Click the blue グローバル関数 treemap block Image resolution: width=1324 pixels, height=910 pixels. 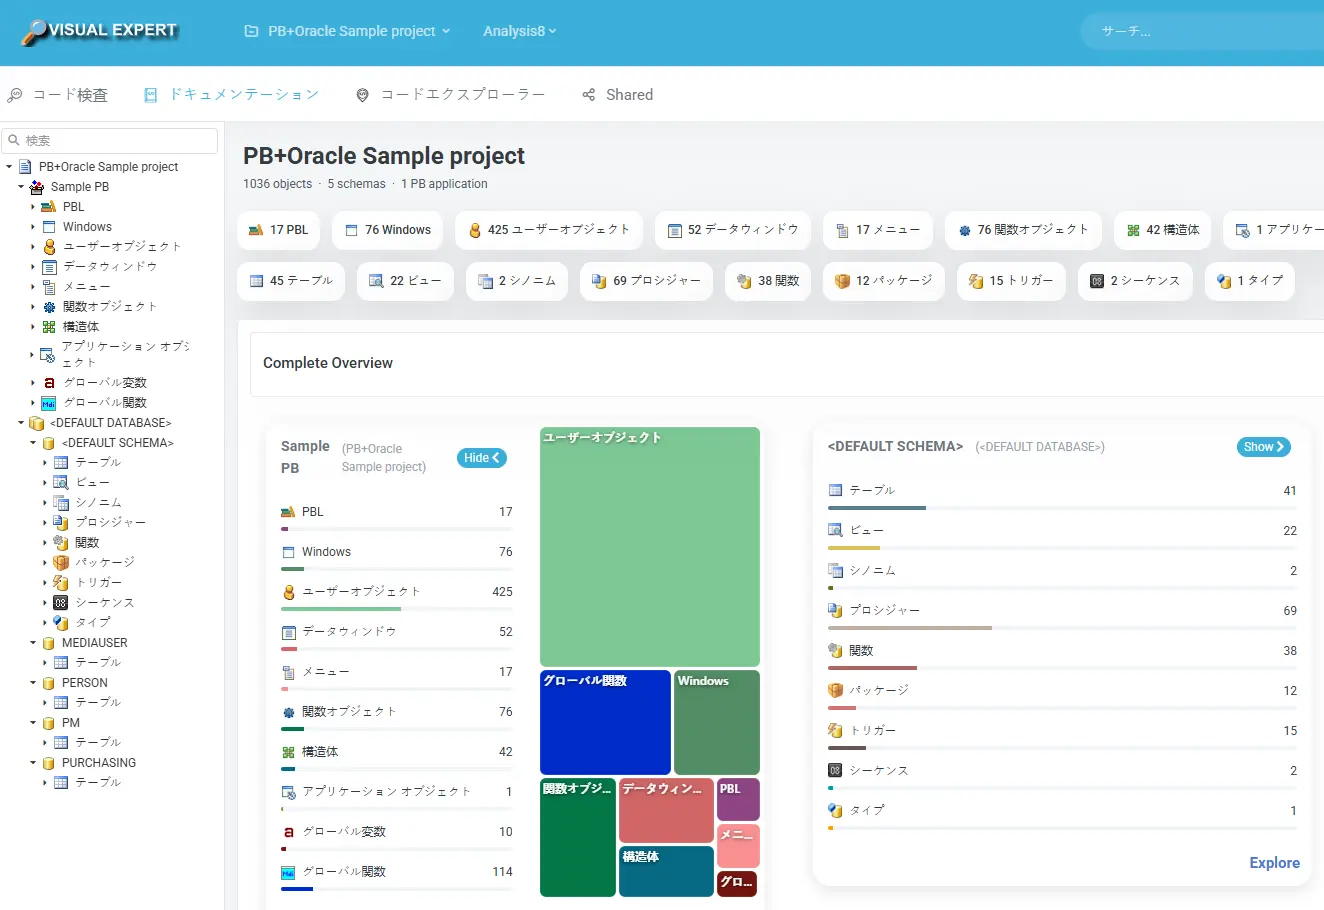click(x=605, y=722)
